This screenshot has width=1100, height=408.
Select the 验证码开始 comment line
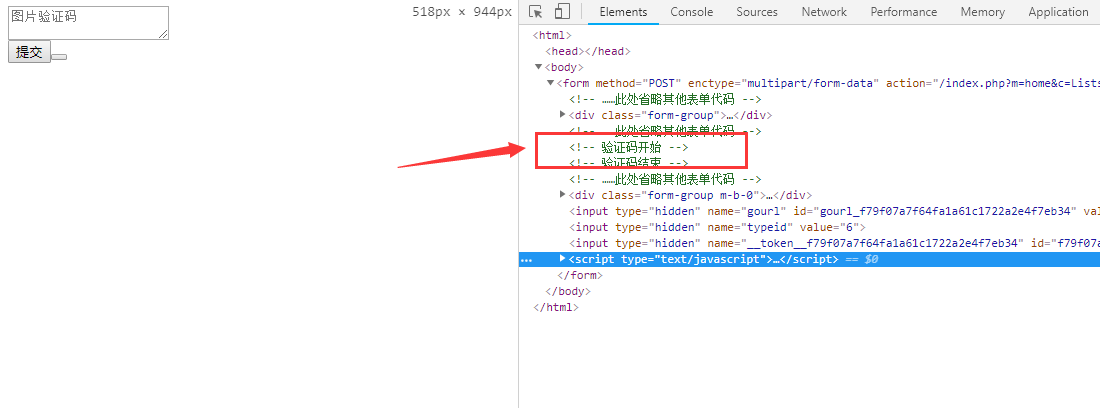tap(629, 147)
